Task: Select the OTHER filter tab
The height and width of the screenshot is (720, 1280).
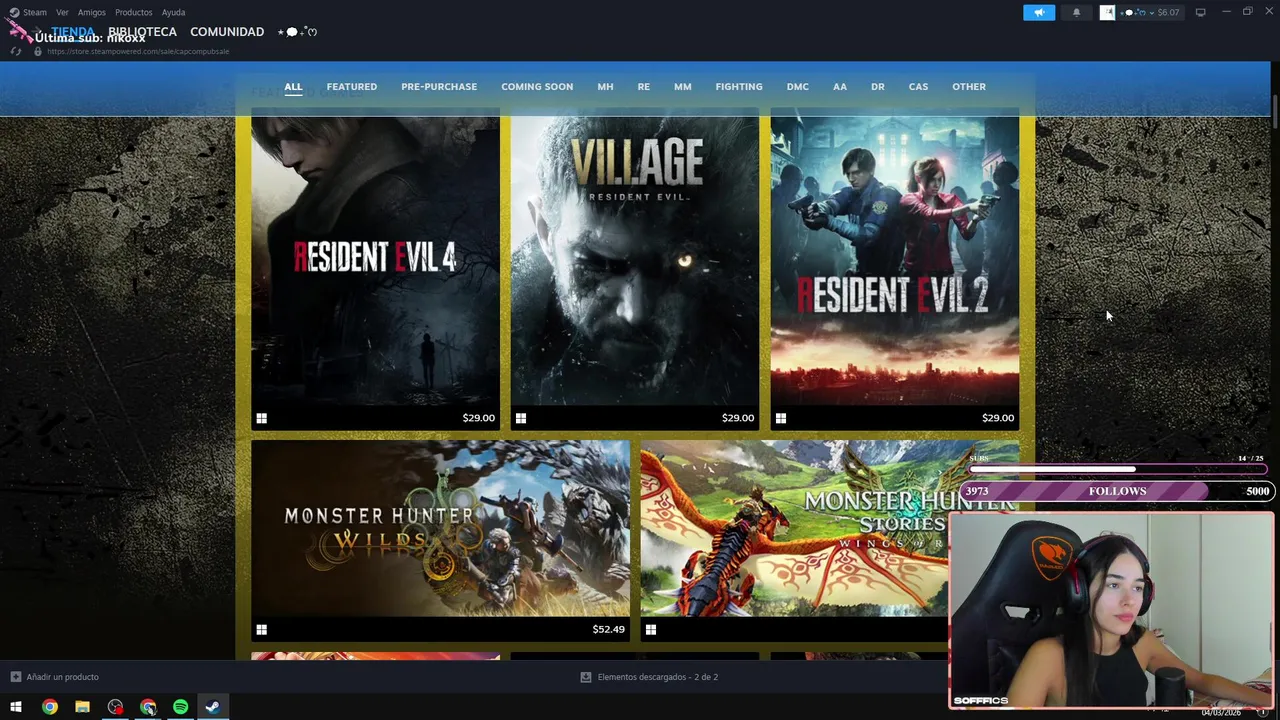Action: (x=969, y=87)
